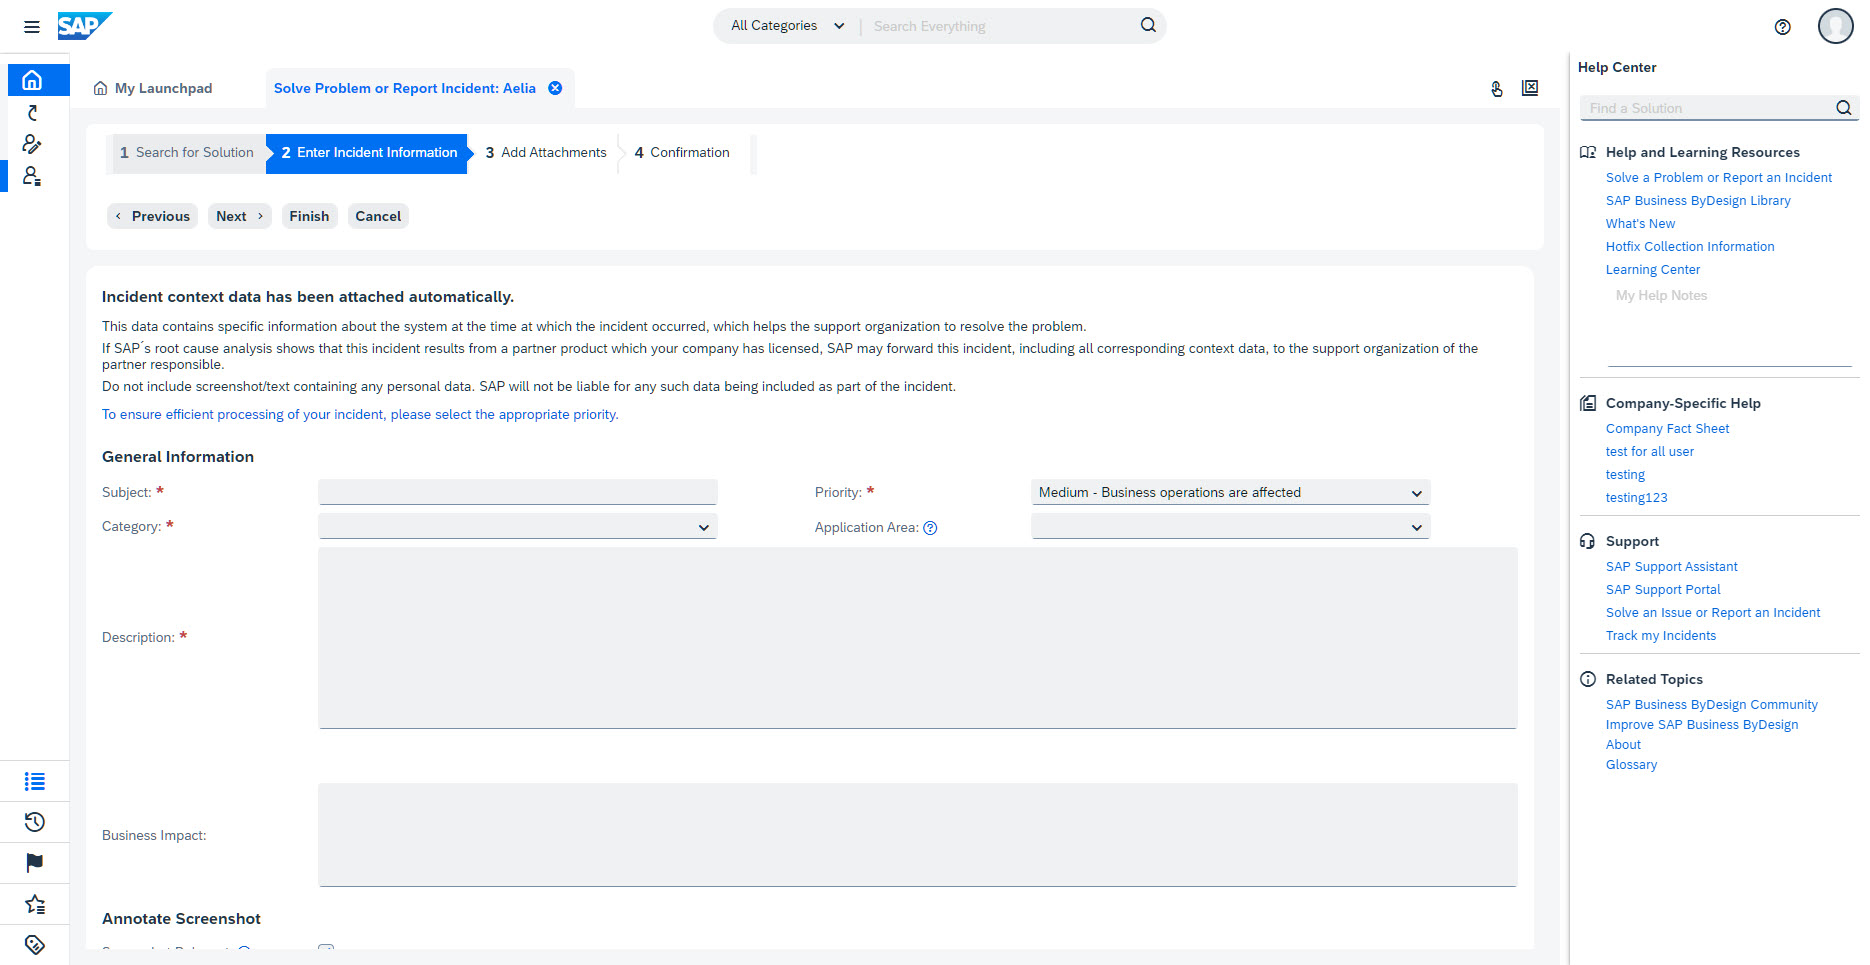
Task: Click the touch mode hand icon
Action: (1497, 89)
